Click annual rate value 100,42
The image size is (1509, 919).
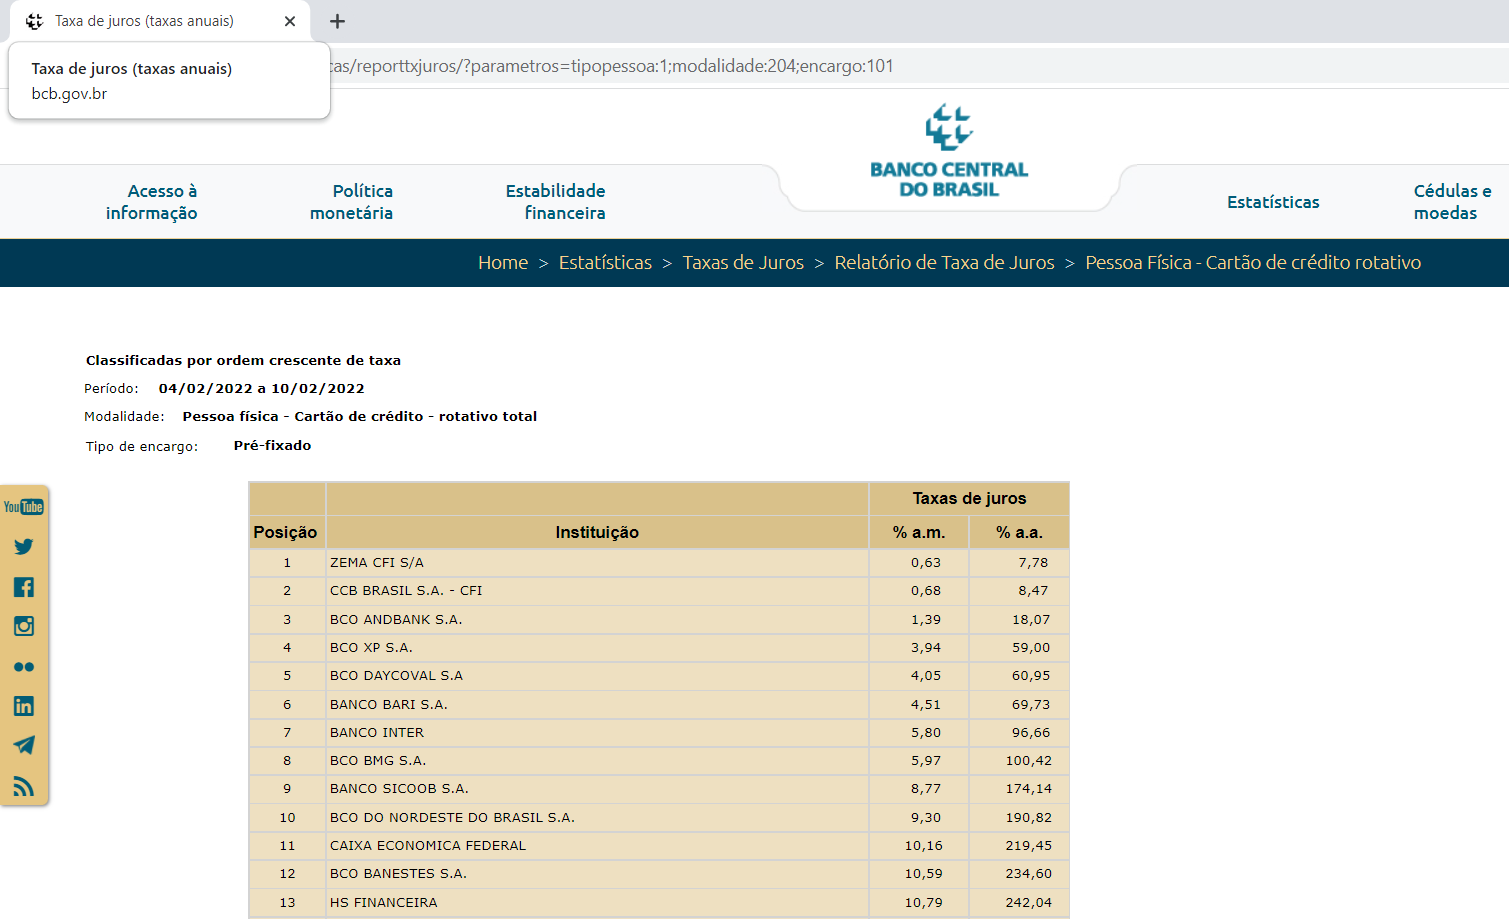click(1028, 761)
